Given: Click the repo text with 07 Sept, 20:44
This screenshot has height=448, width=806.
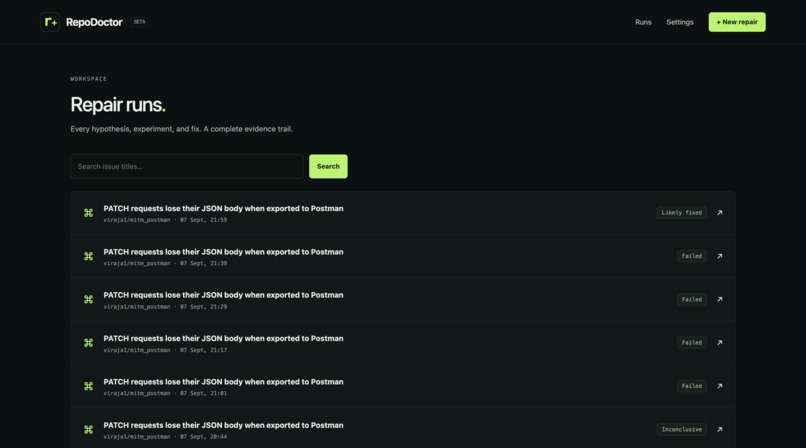Looking at the screenshot, I should coord(165,437).
